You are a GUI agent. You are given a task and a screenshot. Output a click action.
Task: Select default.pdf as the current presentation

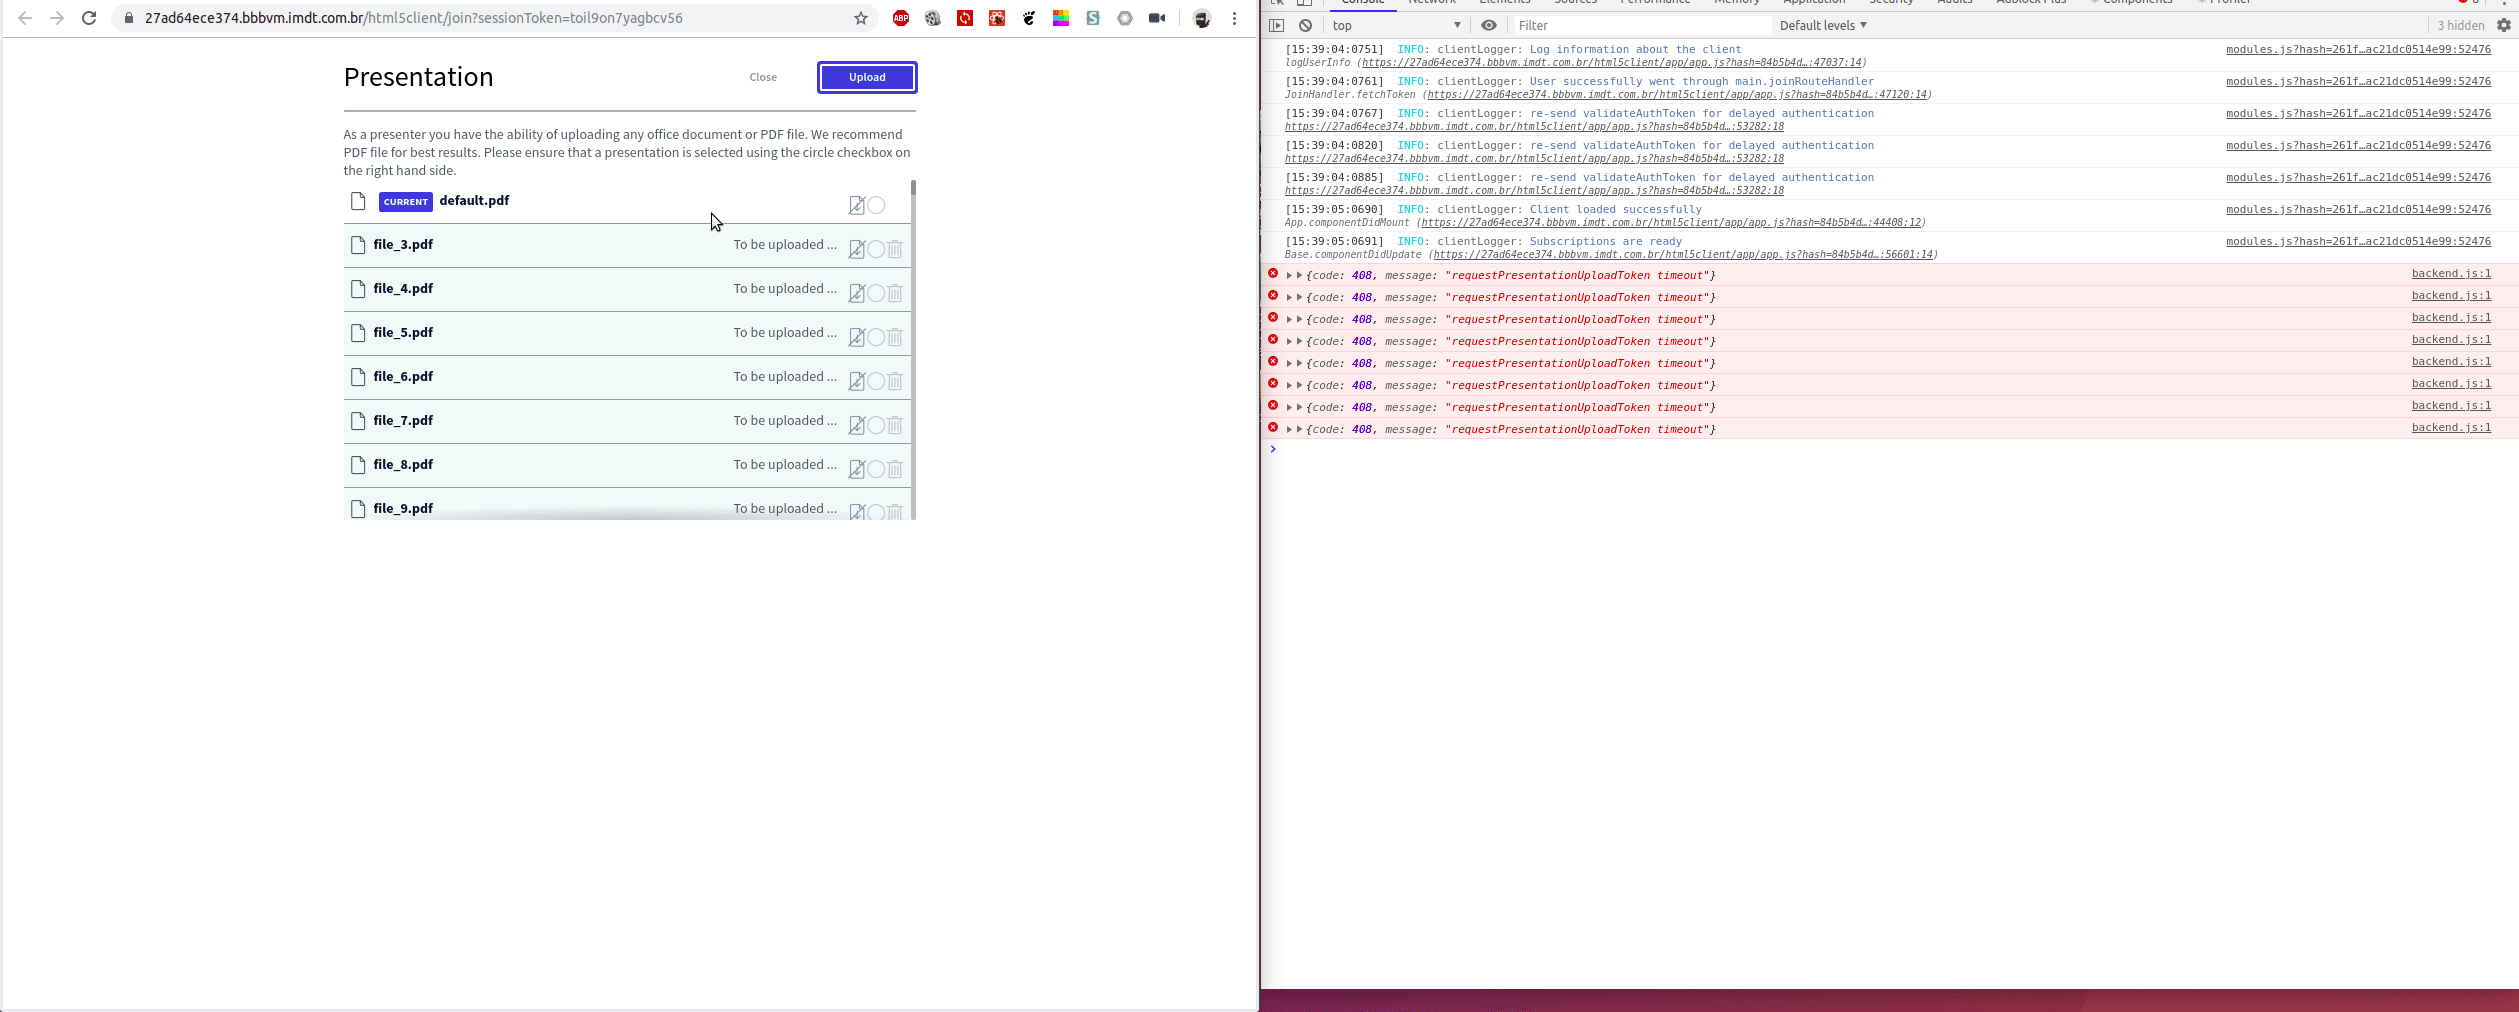[x=877, y=205]
